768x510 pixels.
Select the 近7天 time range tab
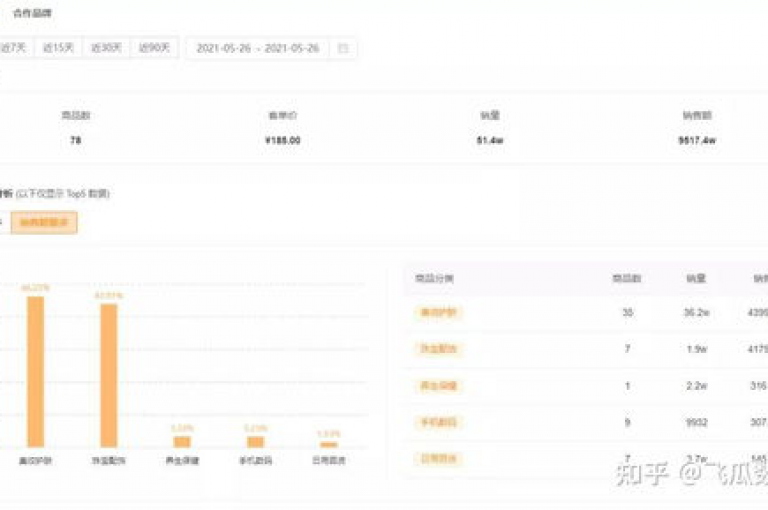tap(16, 48)
